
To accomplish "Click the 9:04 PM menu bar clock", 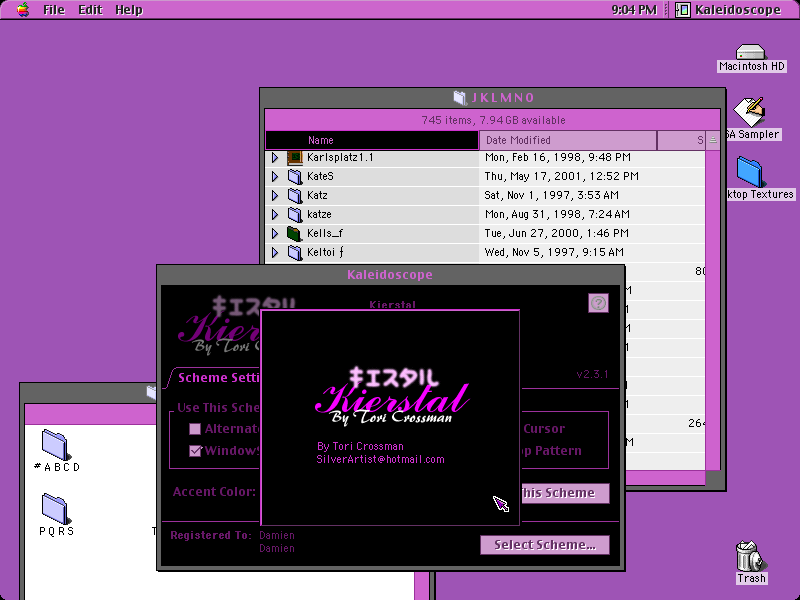I will click(x=634, y=10).
